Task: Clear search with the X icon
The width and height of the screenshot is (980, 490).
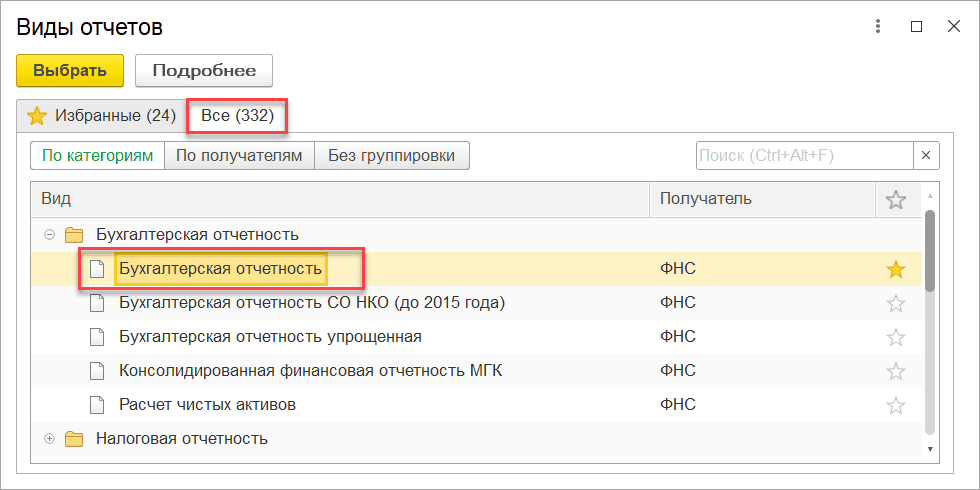Action: point(926,156)
